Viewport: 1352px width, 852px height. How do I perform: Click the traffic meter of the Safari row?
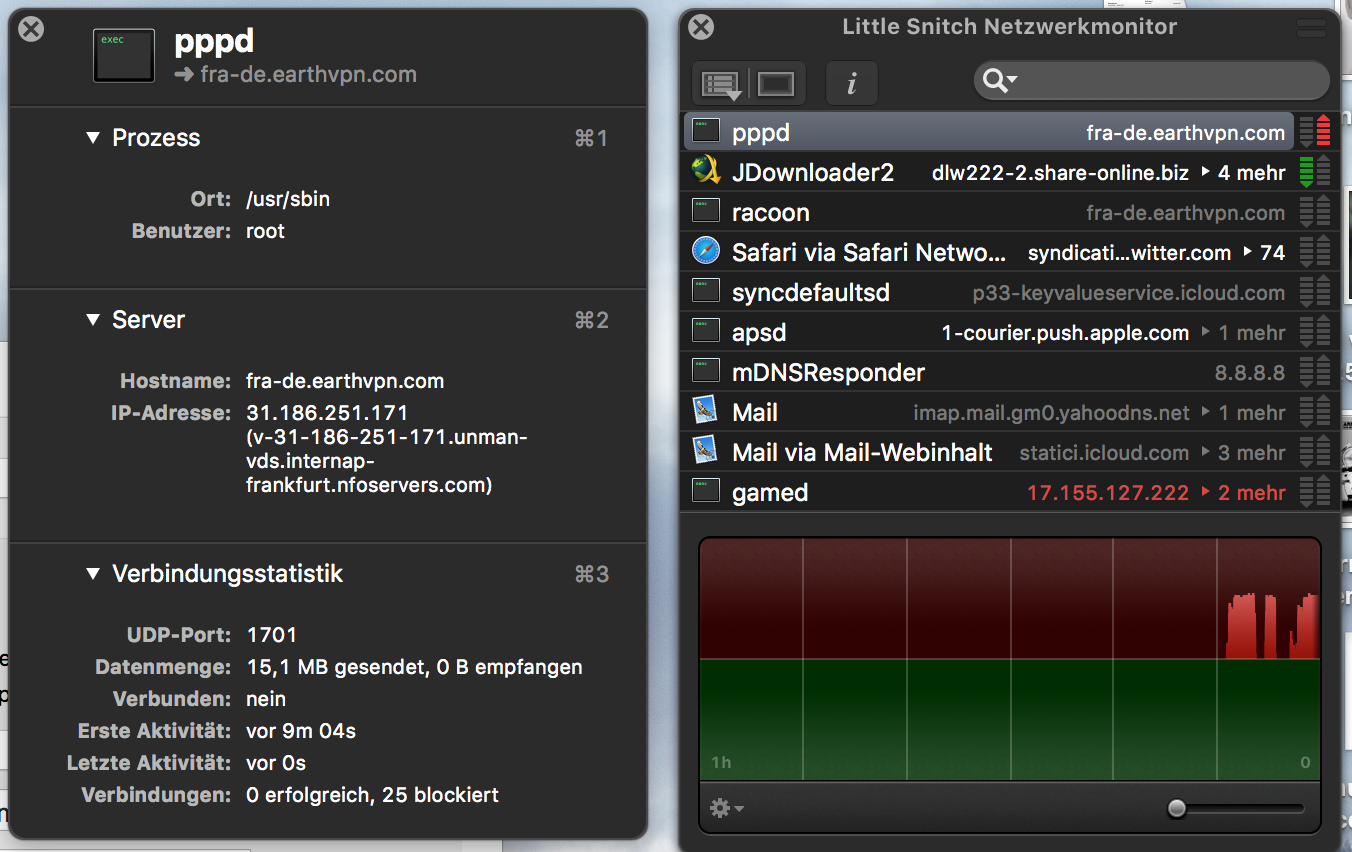tap(1315, 251)
